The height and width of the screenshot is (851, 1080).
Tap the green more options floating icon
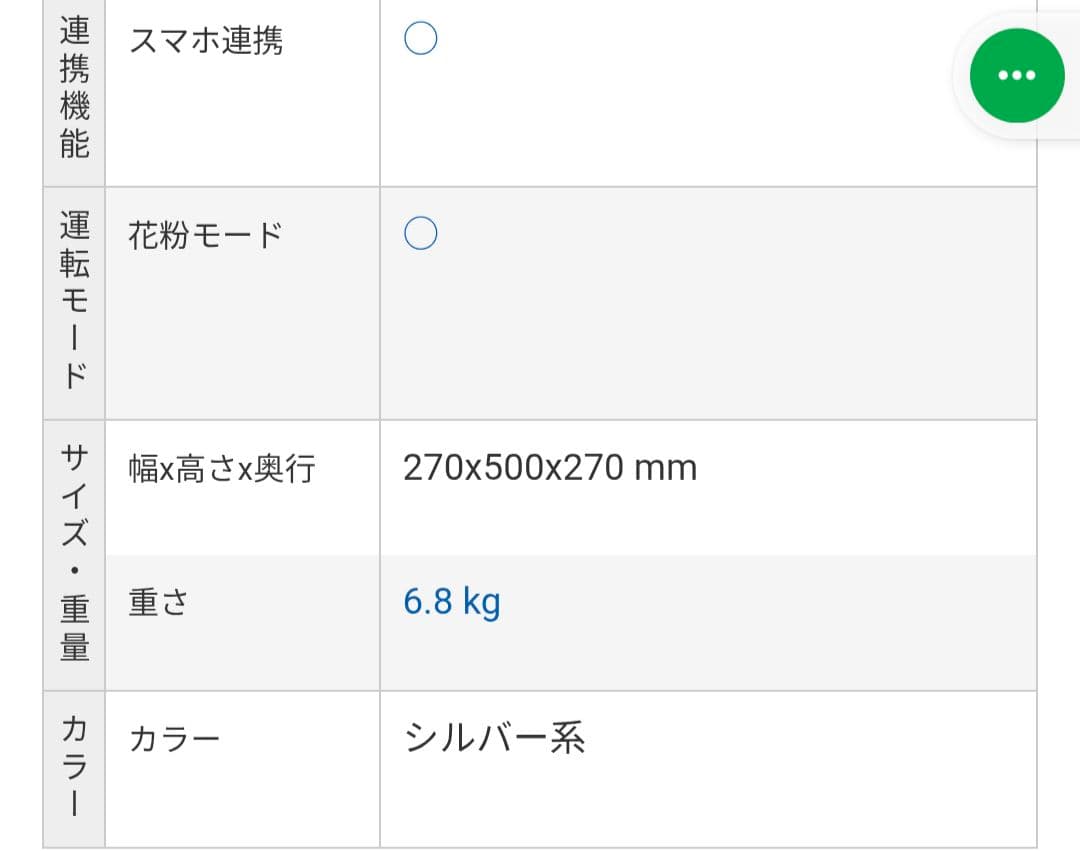pos(1016,75)
